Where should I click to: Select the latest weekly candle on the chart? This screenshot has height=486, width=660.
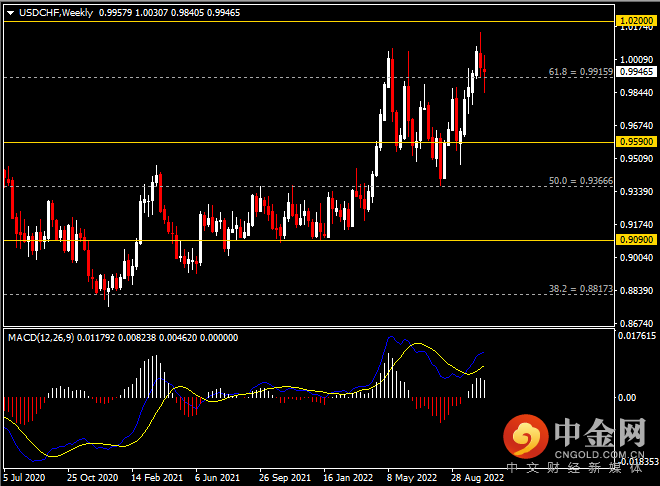pyautogui.click(x=484, y=72)
